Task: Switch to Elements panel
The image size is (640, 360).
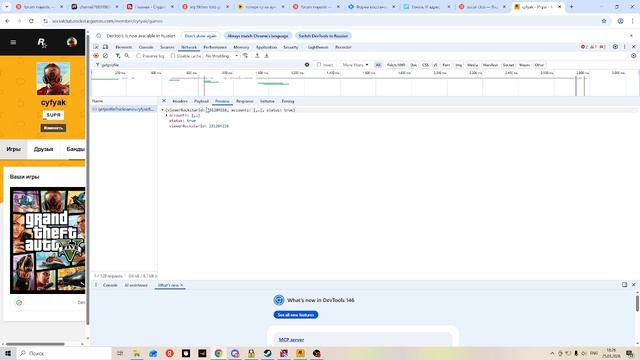Action: [x=124, y=47]
